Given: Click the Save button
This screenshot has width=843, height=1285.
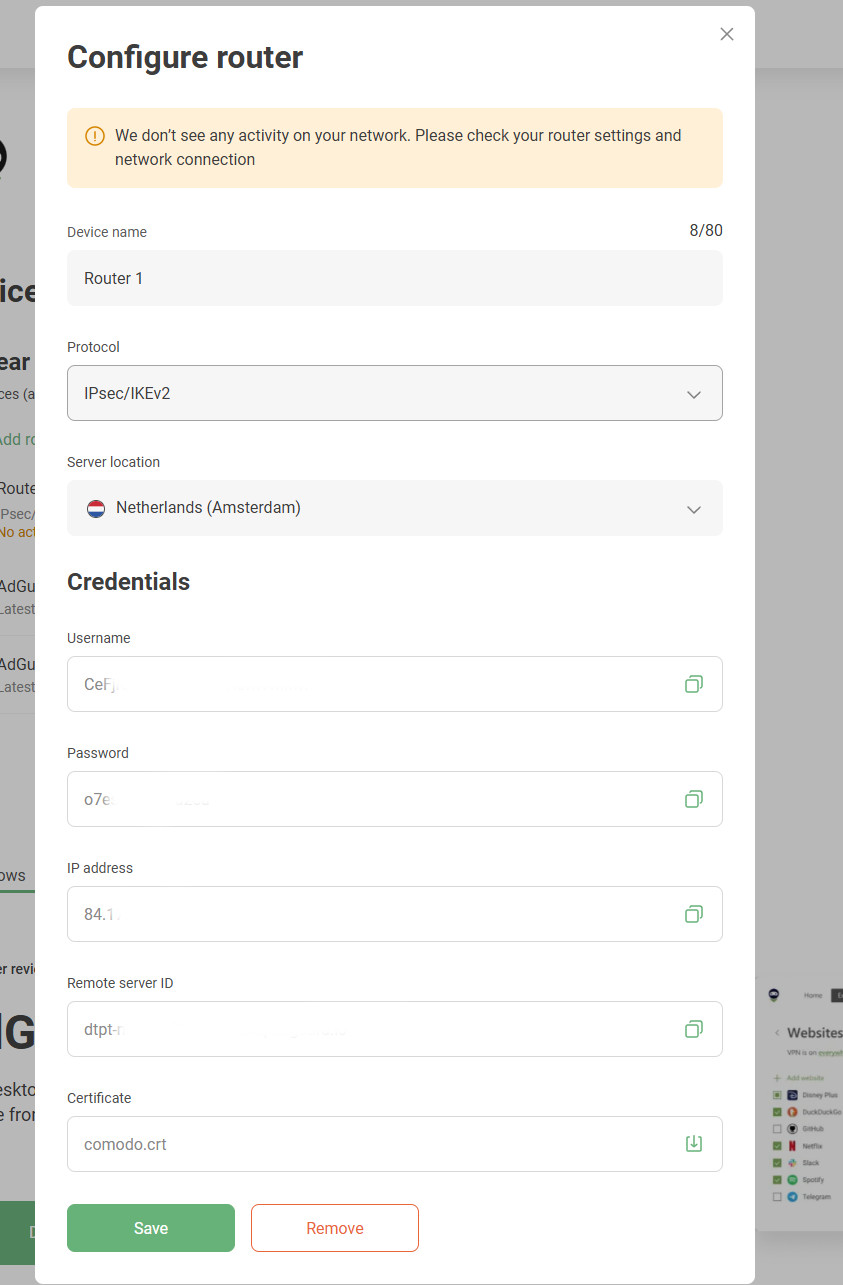Looking at the screenshot, I should [x=151, y=1228].
